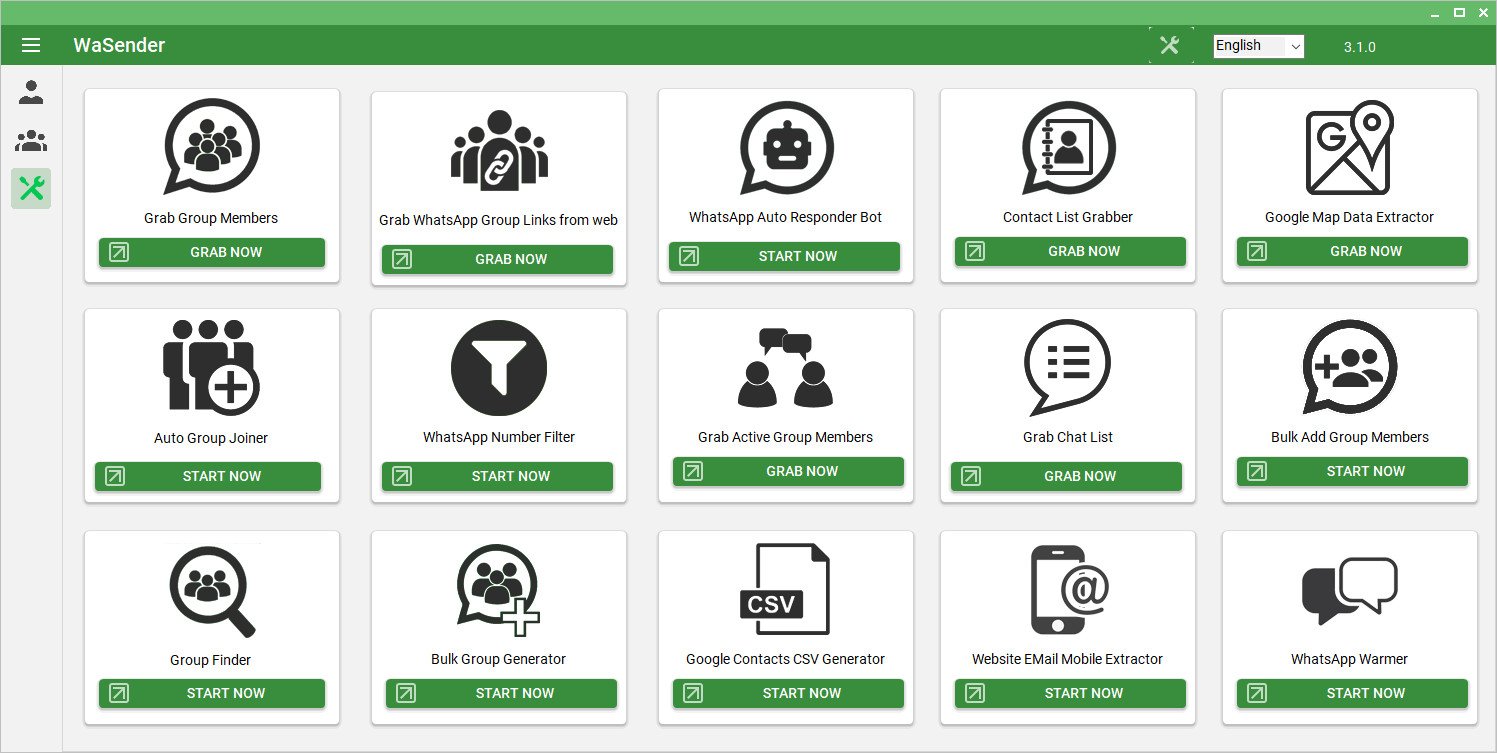The height and width of the screenshot is (753, 1497).
Task: Click the Google Contacts CSV Generator label
Action: (785, 659)
